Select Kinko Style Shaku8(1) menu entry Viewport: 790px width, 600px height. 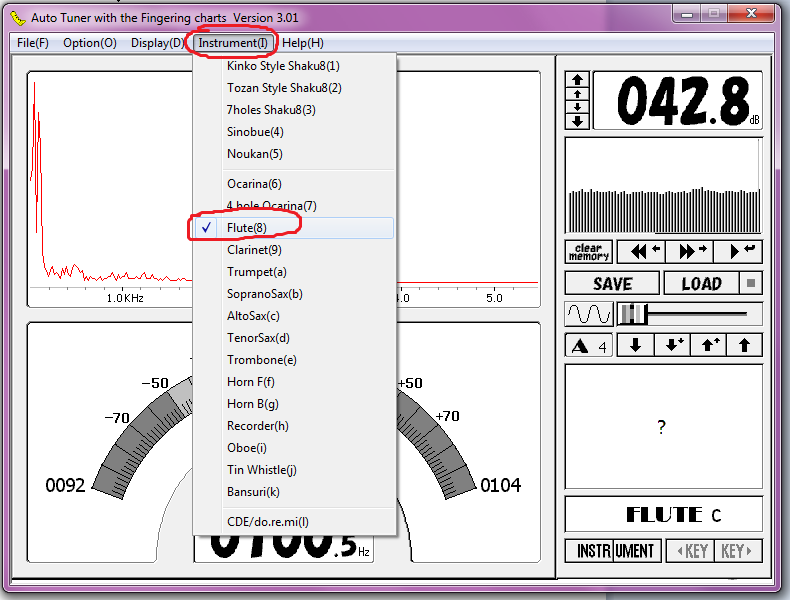coord(283,66)
